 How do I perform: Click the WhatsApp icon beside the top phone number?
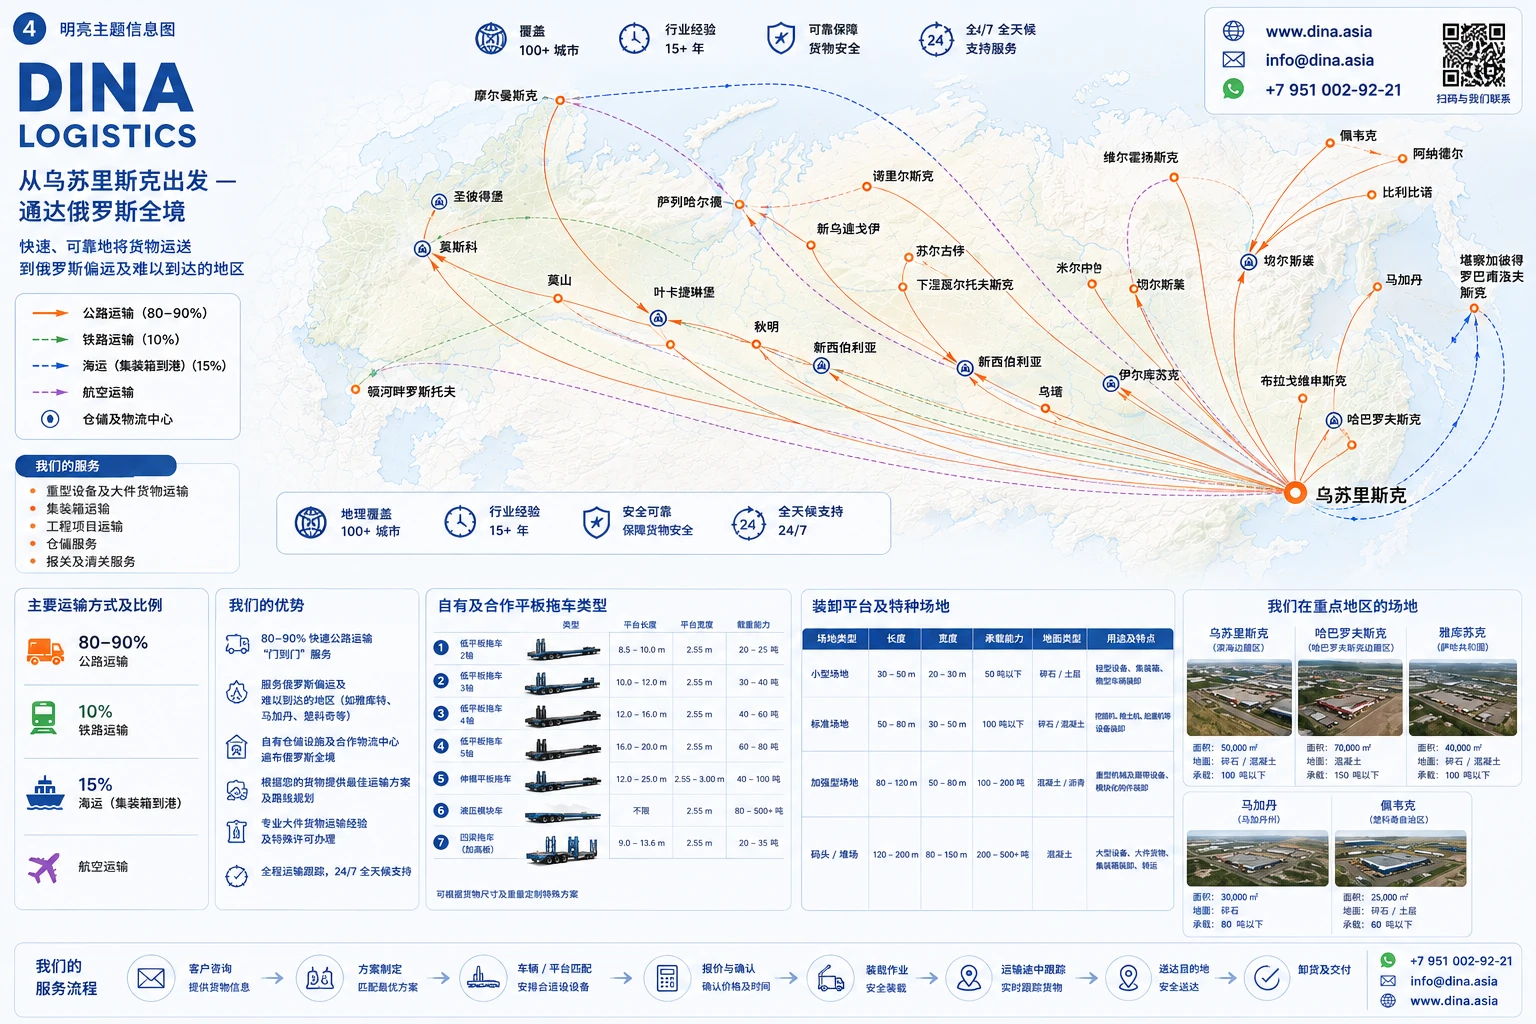coord(1233,89)
